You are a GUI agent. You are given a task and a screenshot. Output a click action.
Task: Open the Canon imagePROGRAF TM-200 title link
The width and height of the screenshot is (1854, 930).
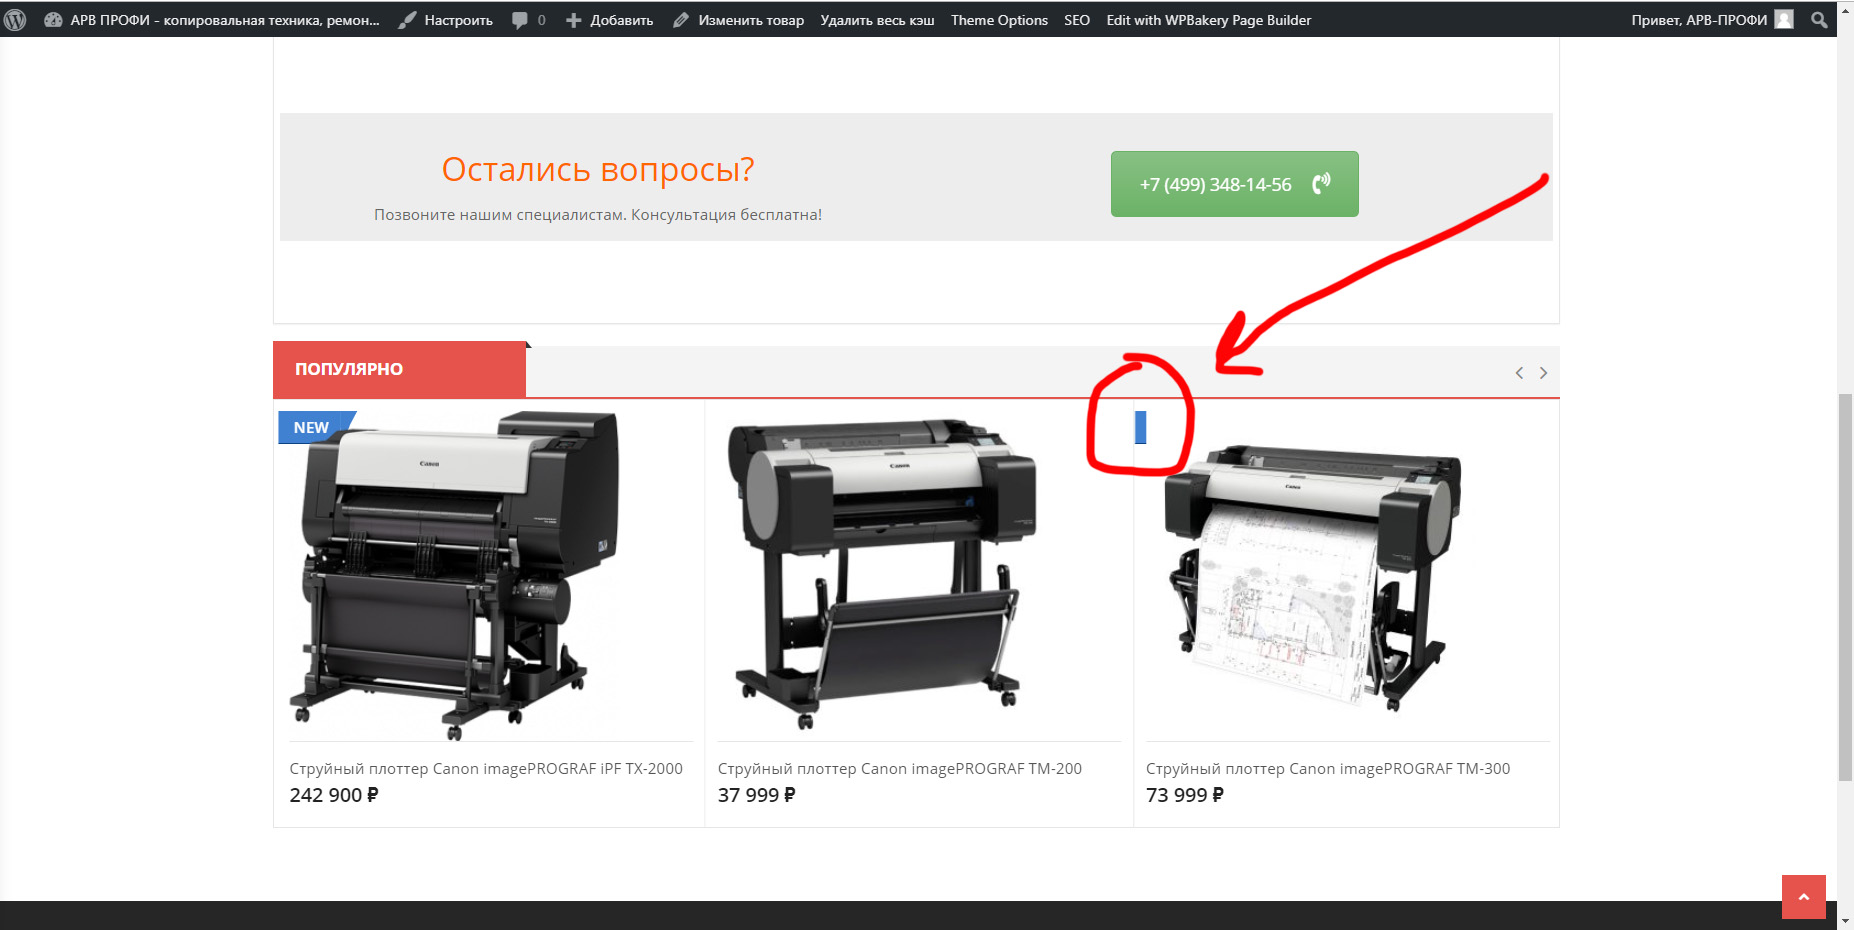pos(900,769)
